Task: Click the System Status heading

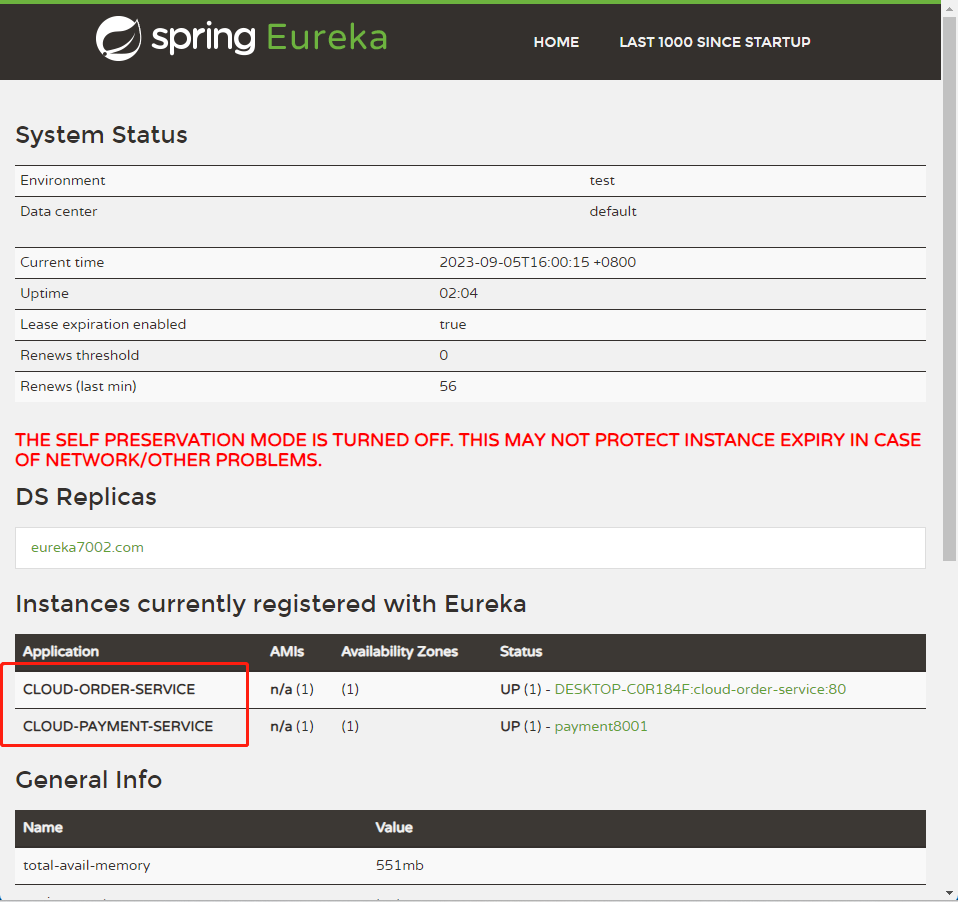Action: [x=101, y=135]
